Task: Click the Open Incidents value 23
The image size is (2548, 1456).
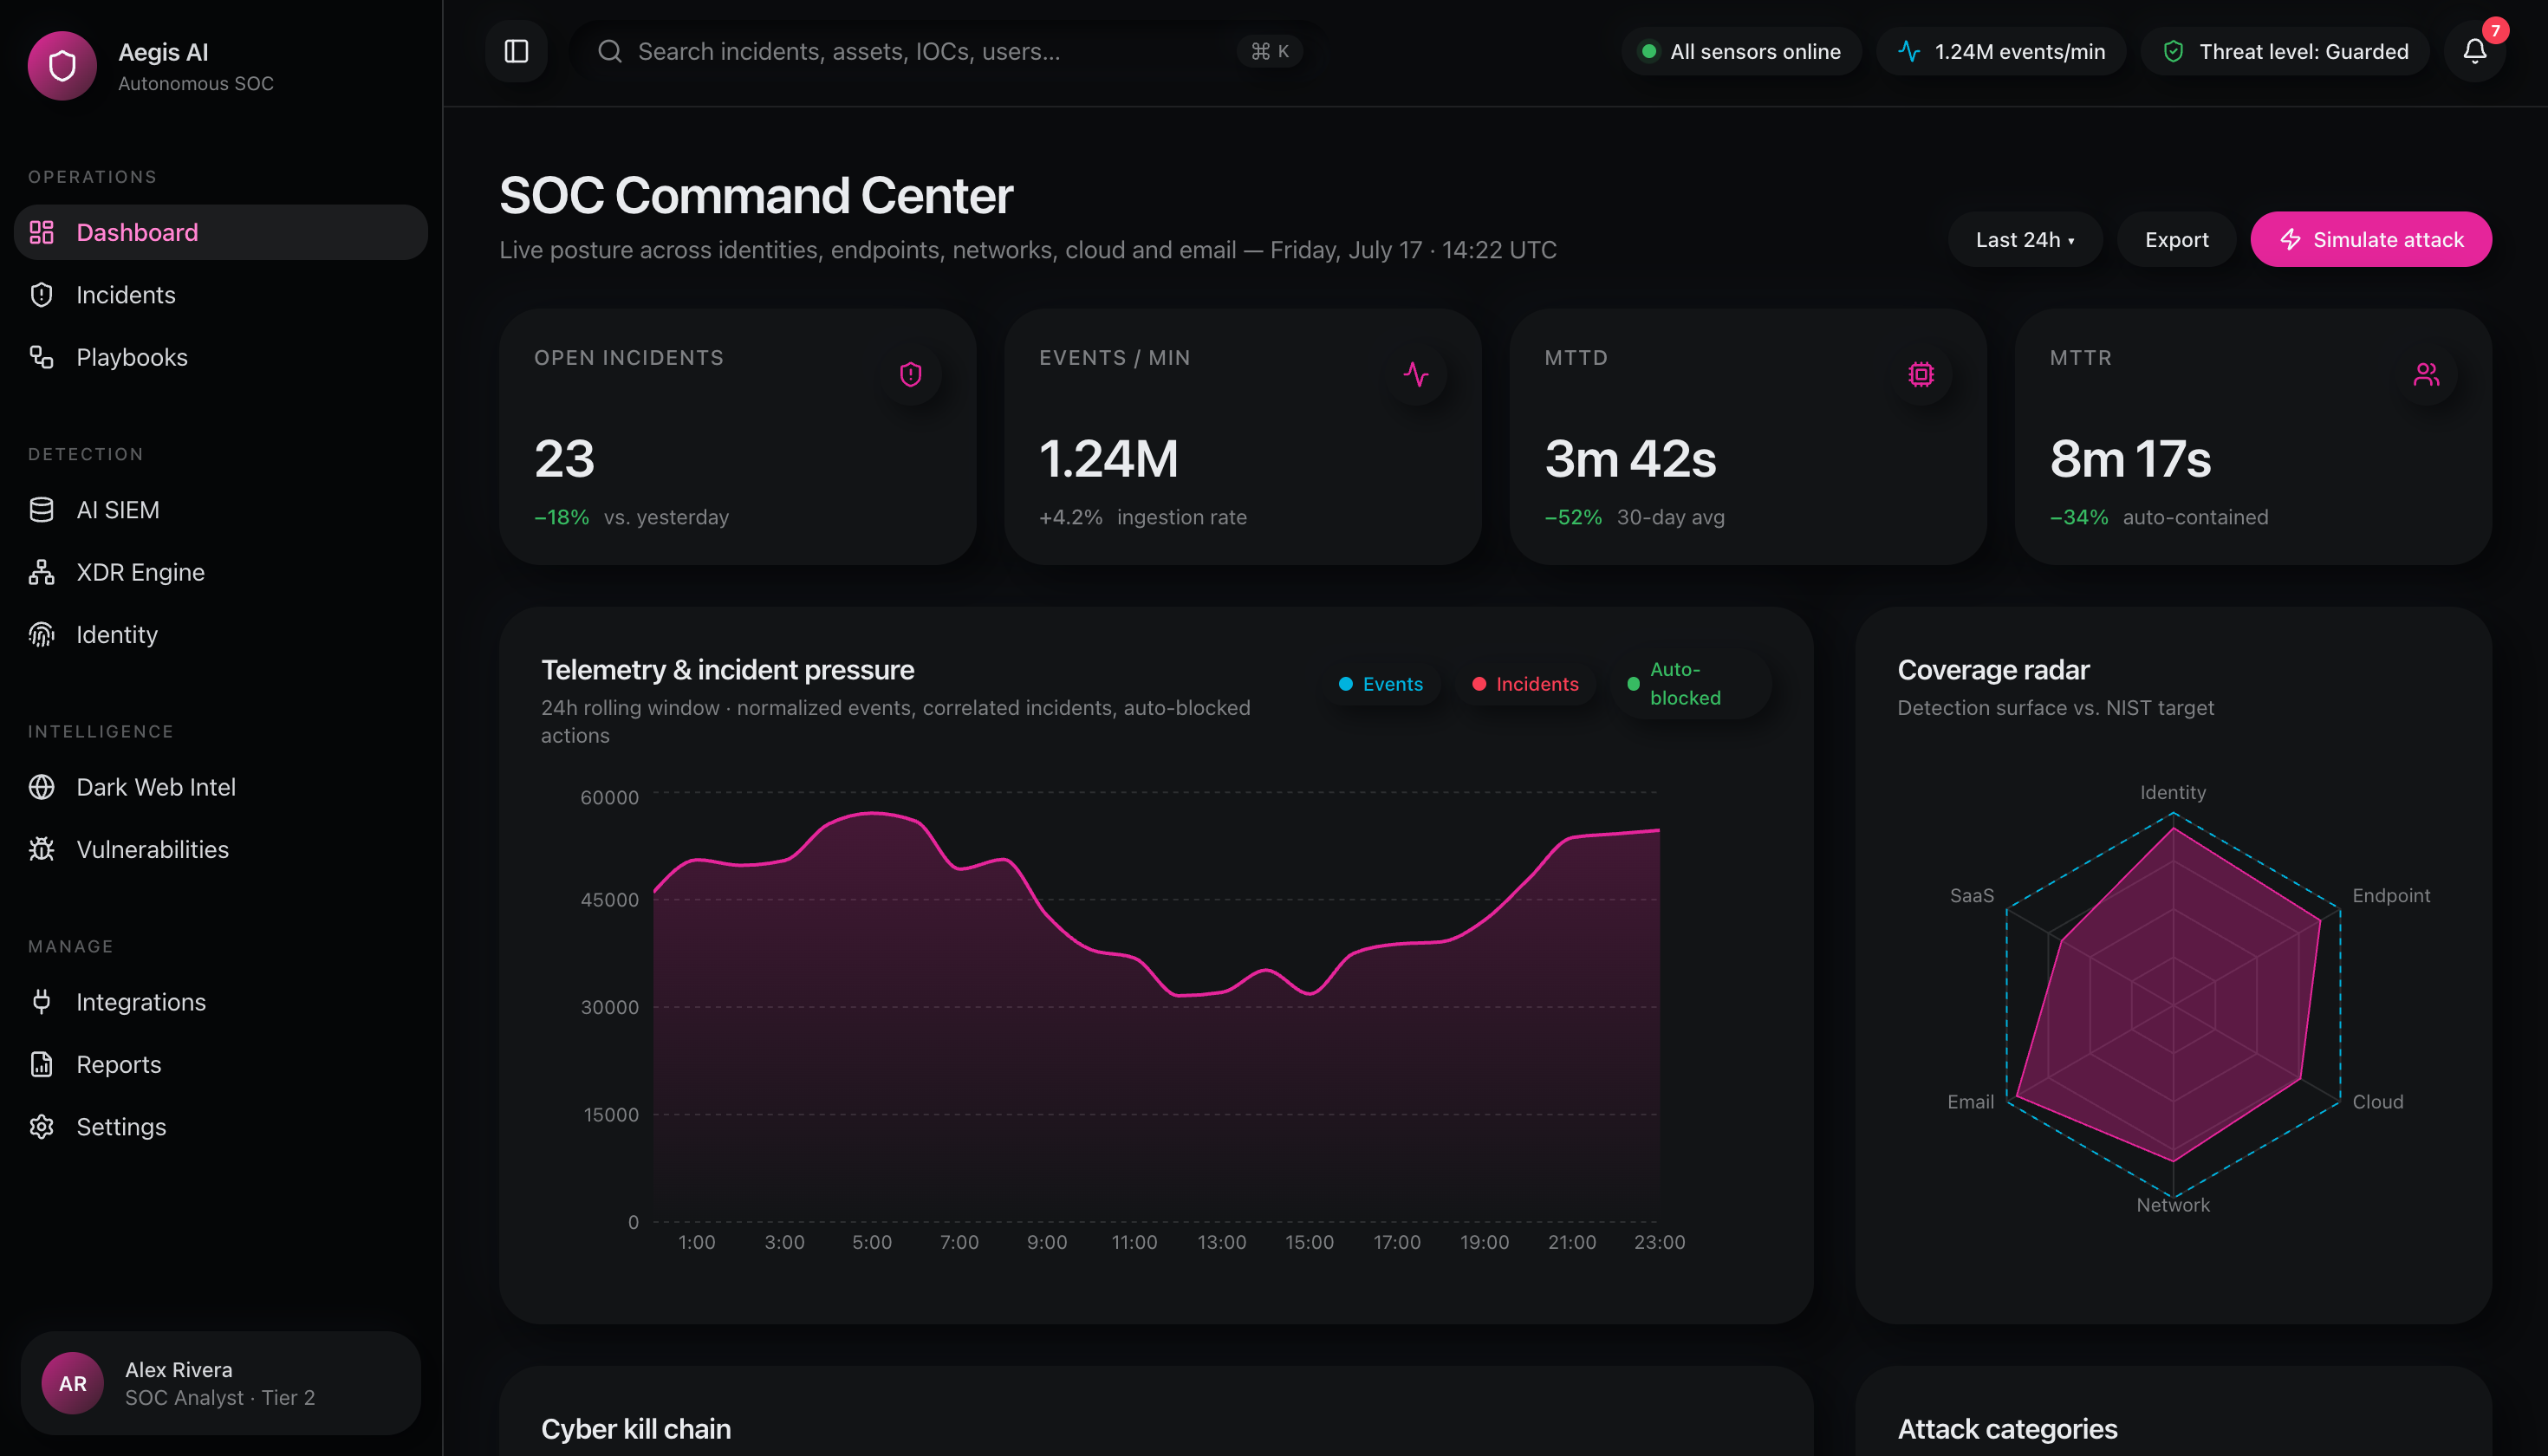Action: [564, 459]
